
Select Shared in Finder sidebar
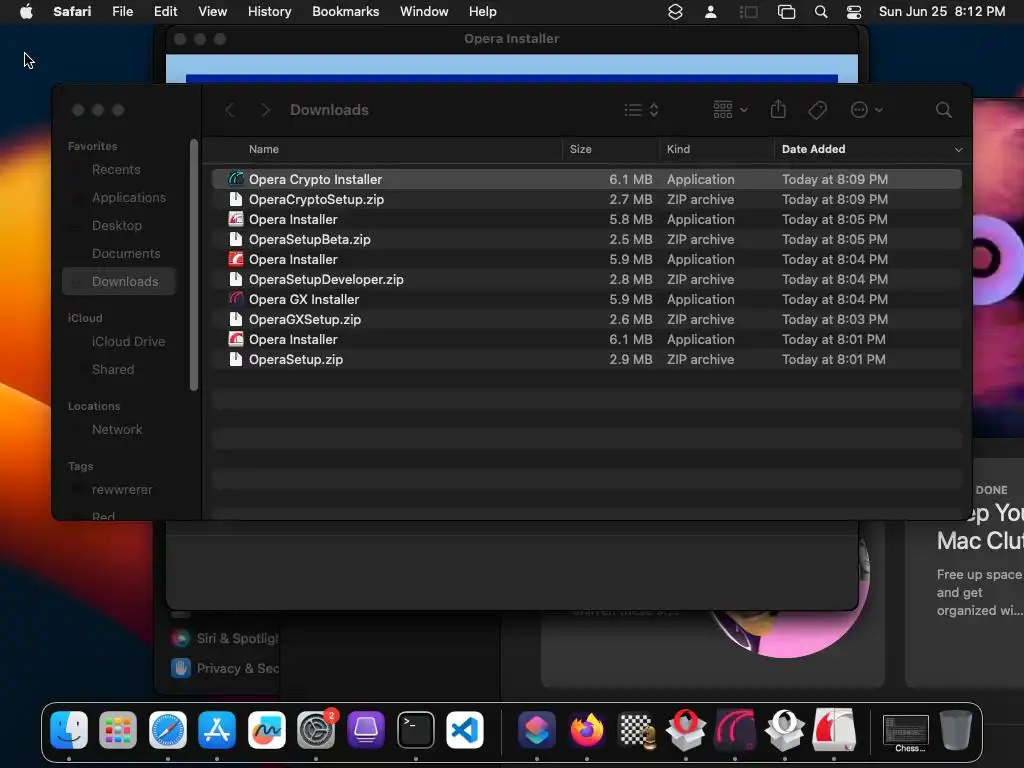[113, 370]
